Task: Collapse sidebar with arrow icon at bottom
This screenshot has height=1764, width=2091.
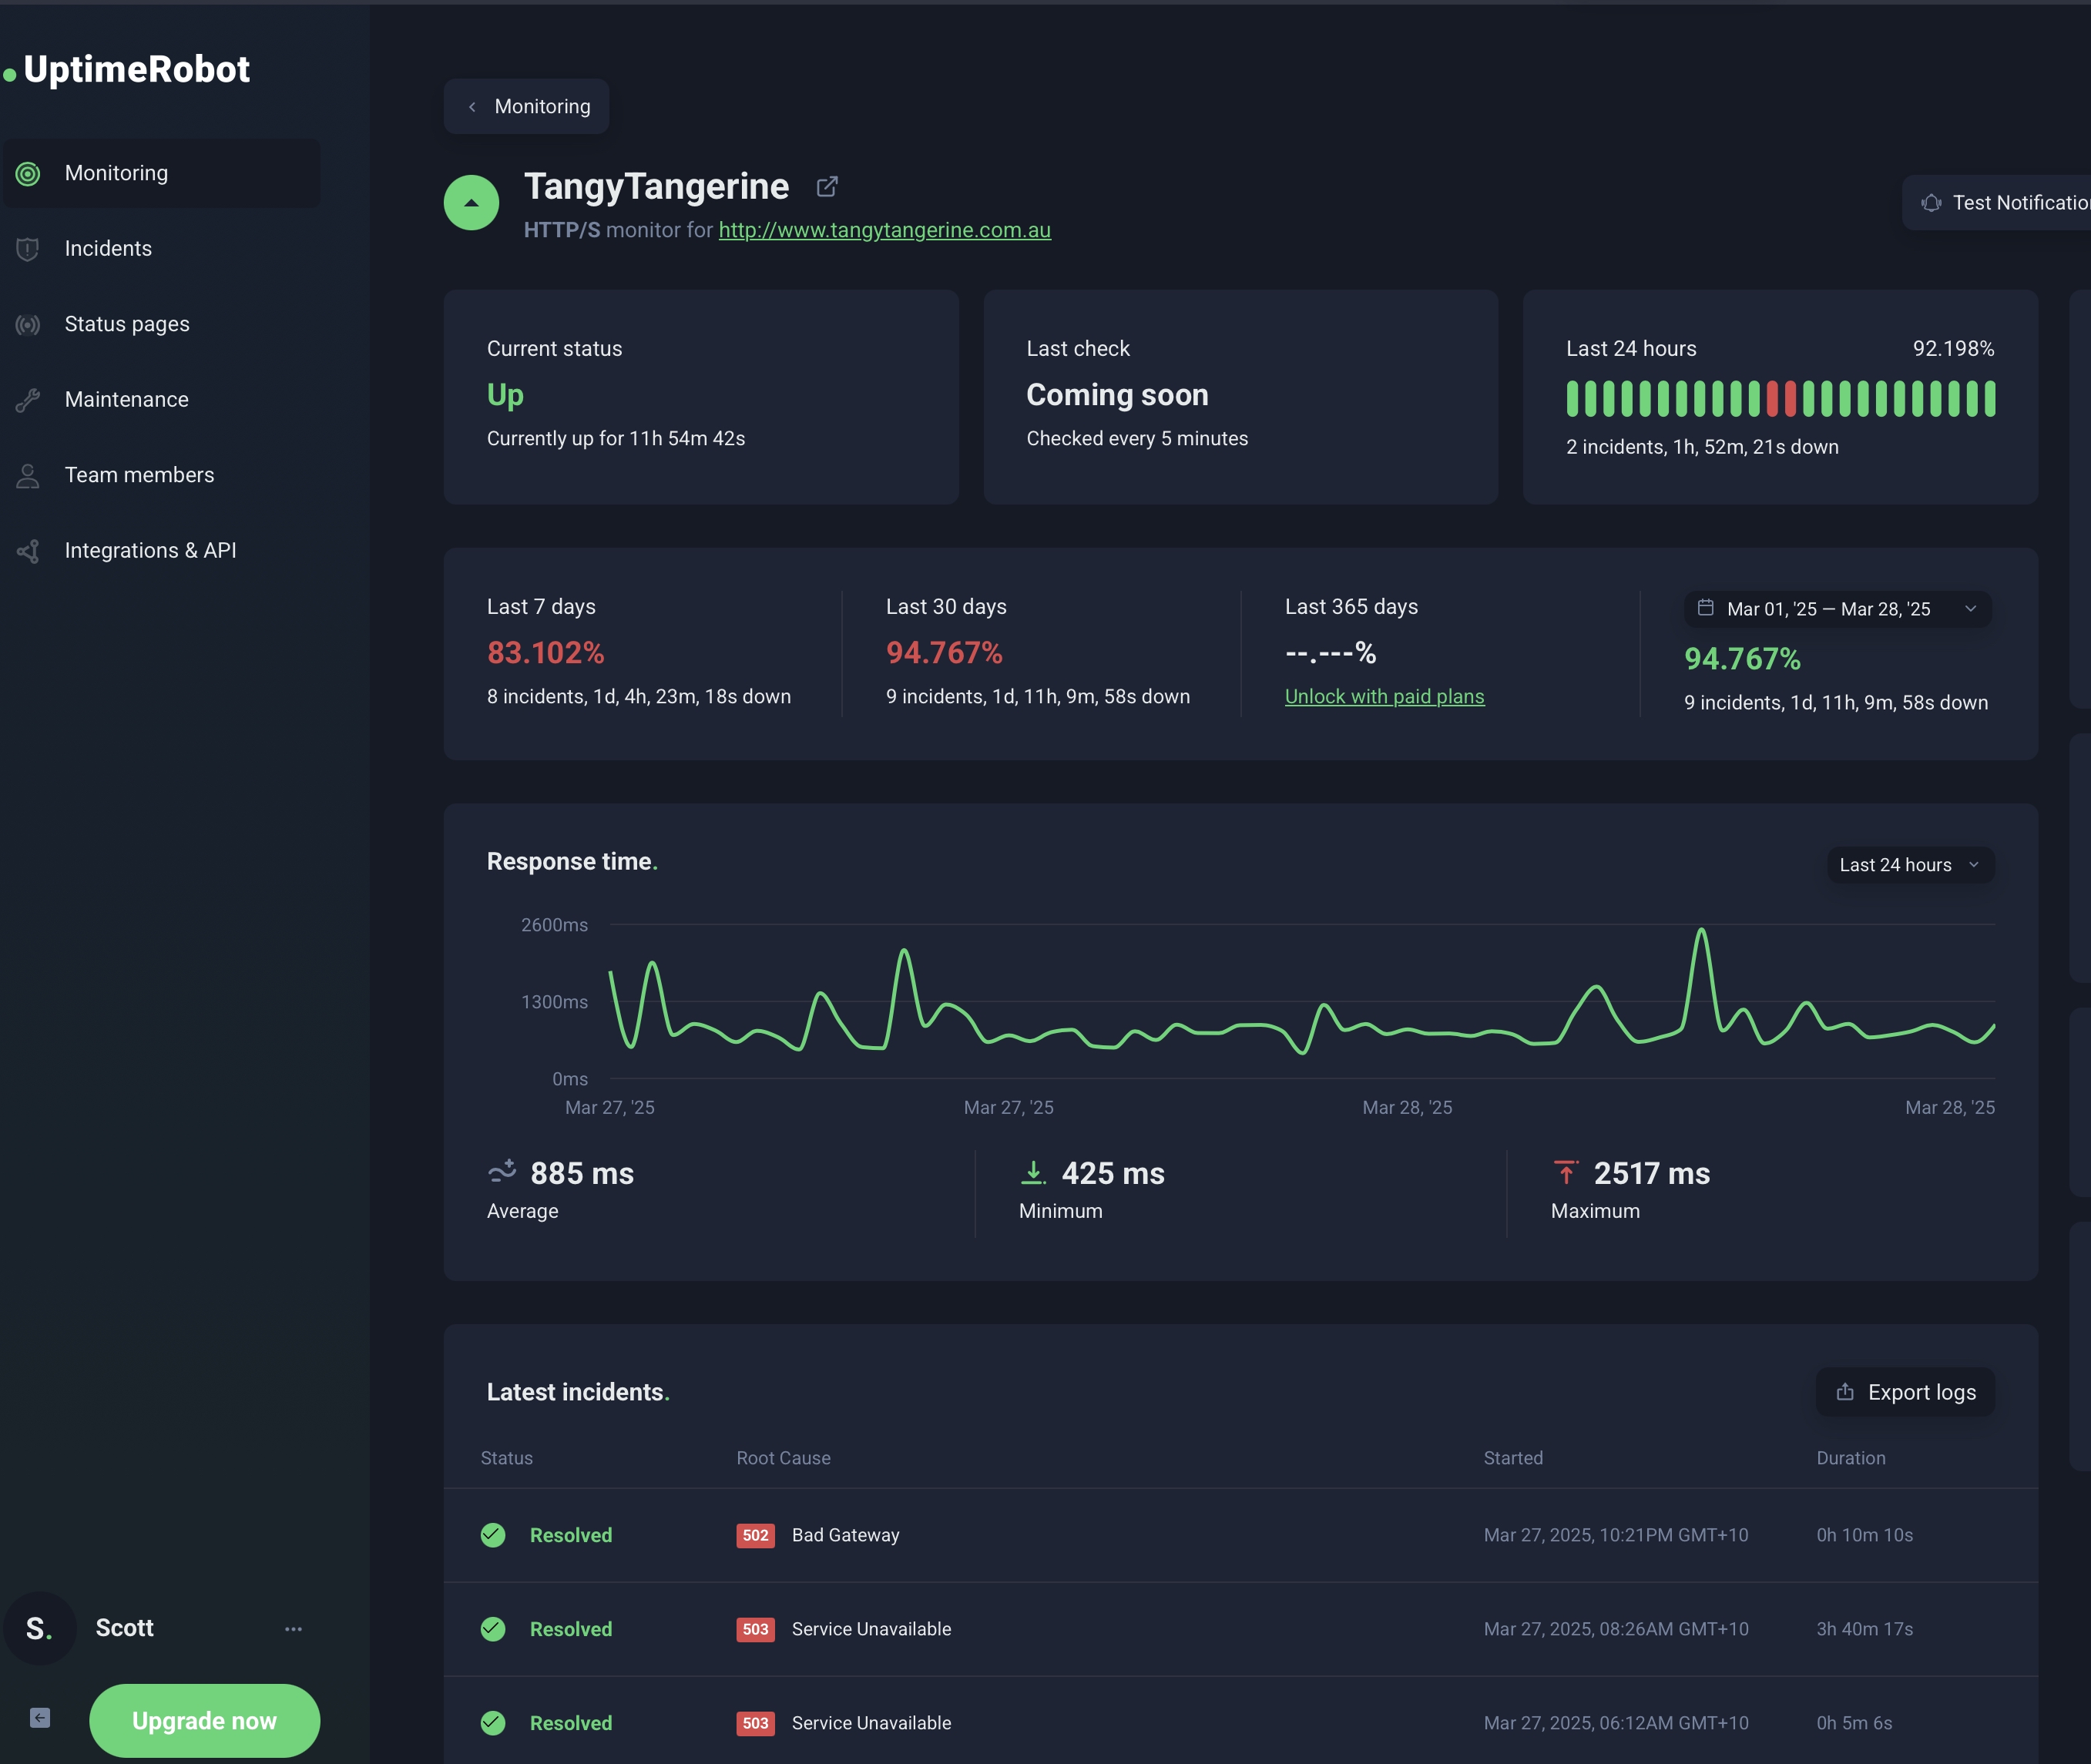Action: pos(40,1718)
